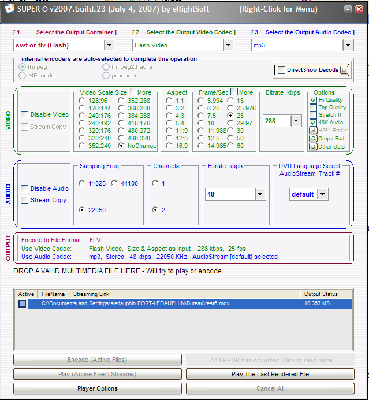369x400 pixels.
Task: Toggle the 48K Audio option checkbox
Action: [313, 122]
